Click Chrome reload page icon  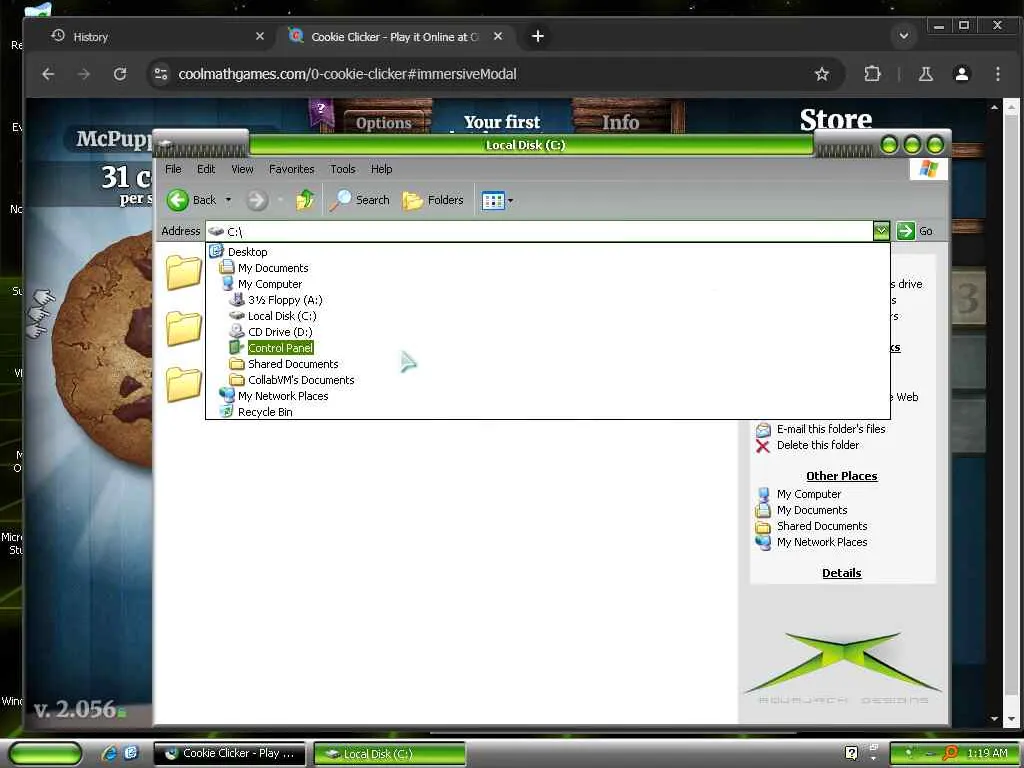click(120, 74)
